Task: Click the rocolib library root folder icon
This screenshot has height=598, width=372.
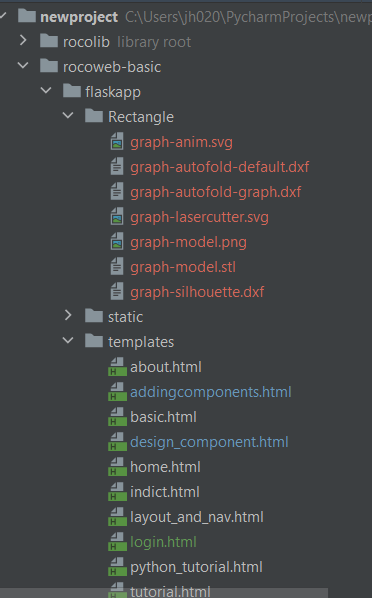Action: [x=49, y=41]
